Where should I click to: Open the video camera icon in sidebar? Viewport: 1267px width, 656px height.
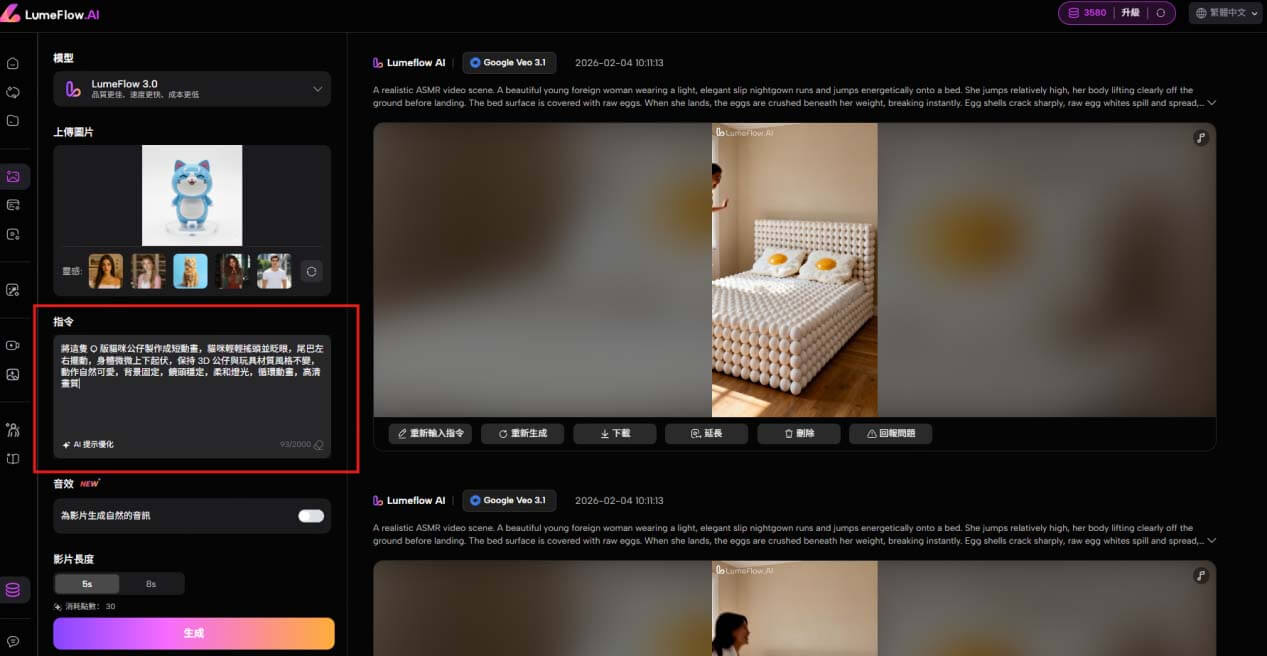click(13, 345)
